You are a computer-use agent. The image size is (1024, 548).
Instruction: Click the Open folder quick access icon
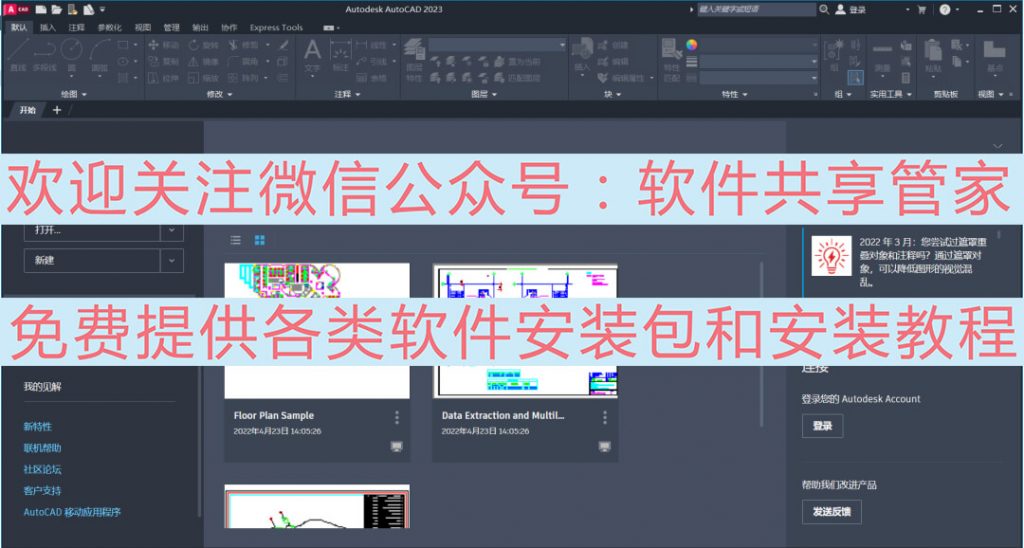[57, 9]
